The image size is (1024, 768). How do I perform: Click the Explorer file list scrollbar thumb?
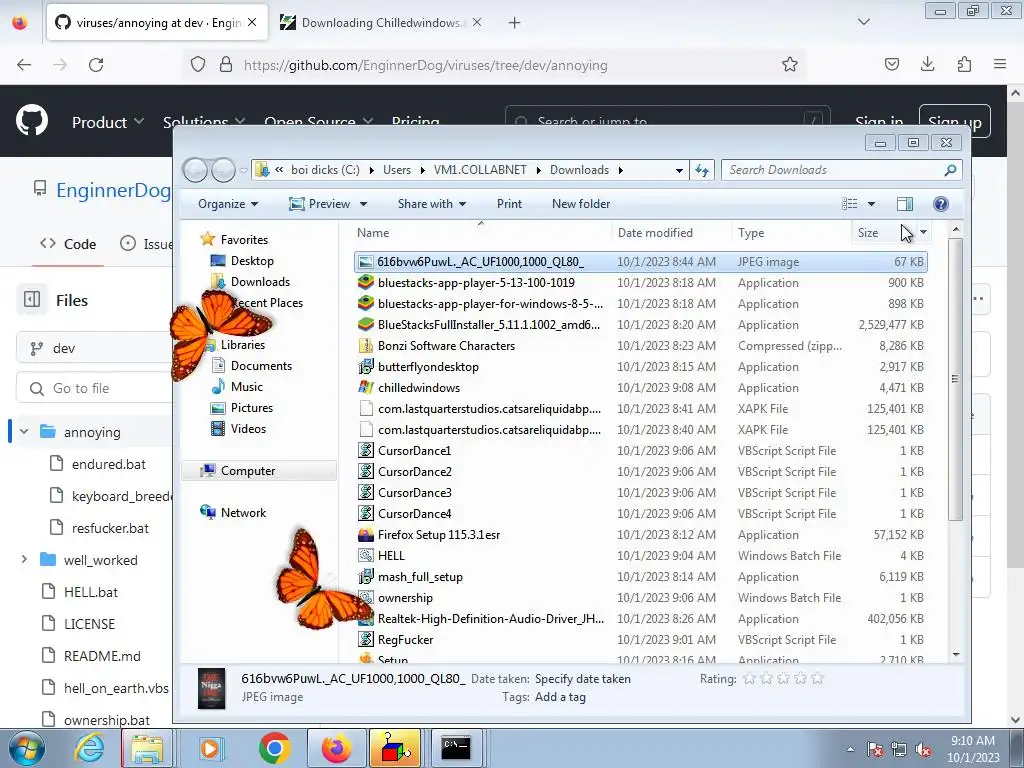click(955, 379)
